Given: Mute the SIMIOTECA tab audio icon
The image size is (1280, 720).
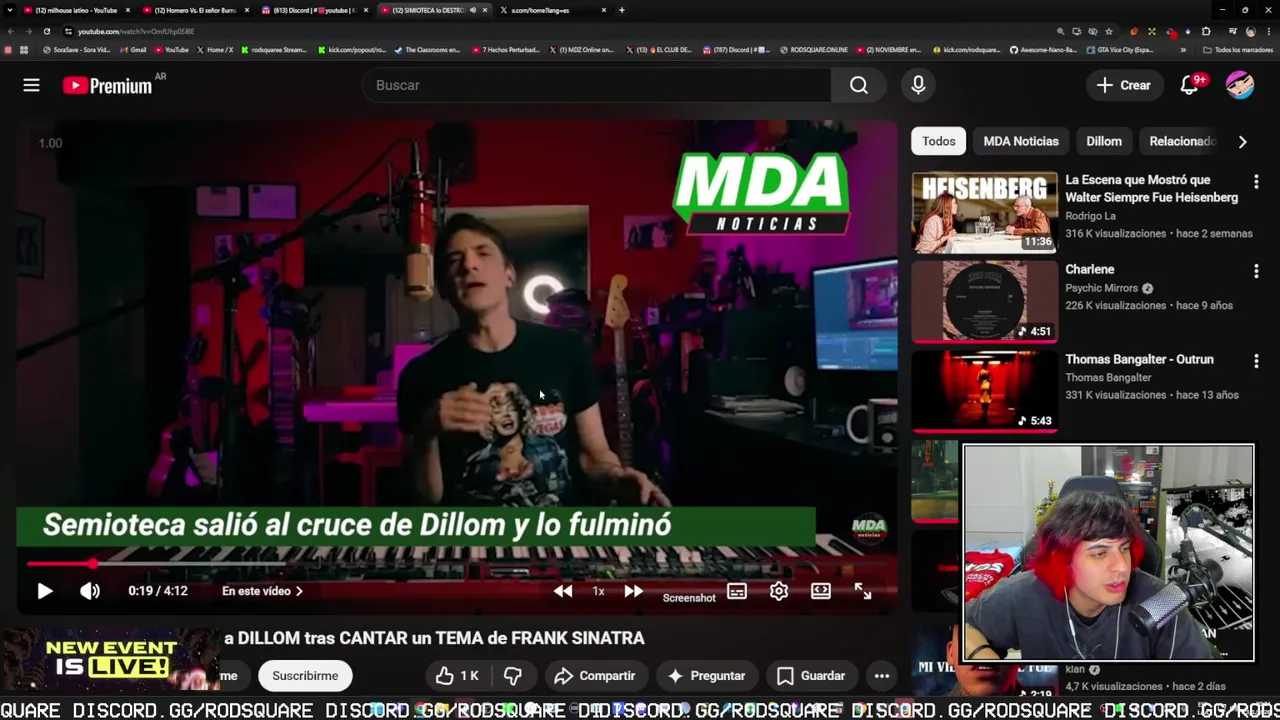Looking at the screenshot, I should pyautogui.click(x=473, y=10).
